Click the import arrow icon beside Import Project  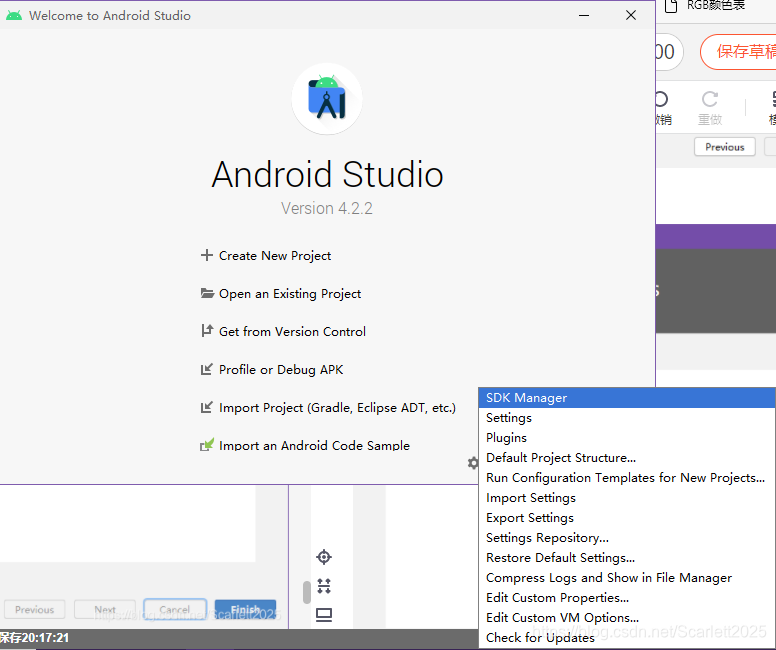point(206,407)
